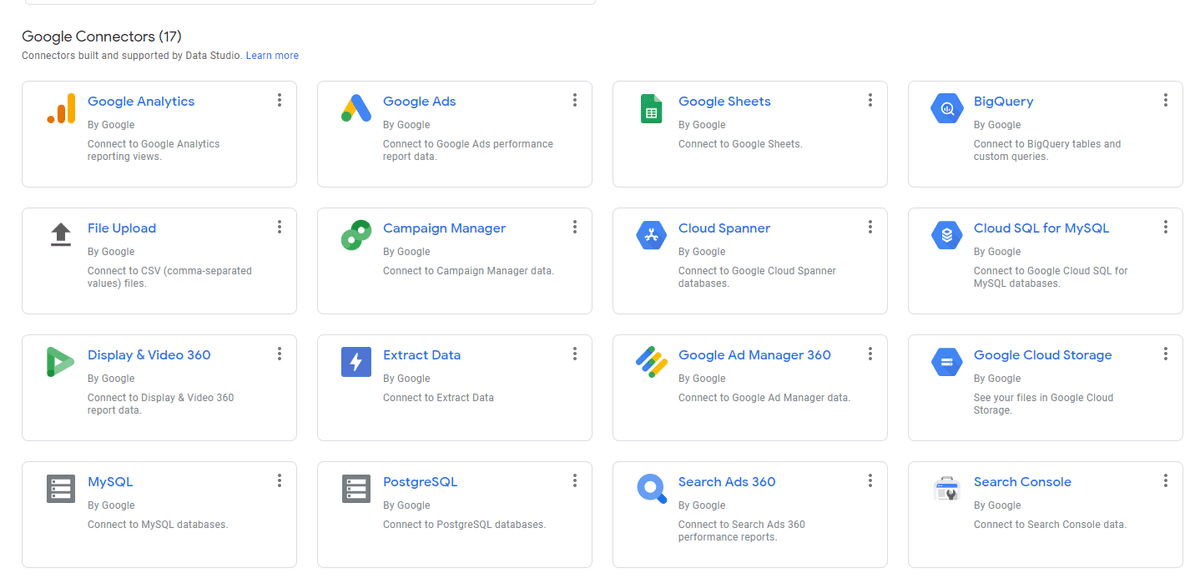Click the Extract Data lightning icon

pos(356,362)
